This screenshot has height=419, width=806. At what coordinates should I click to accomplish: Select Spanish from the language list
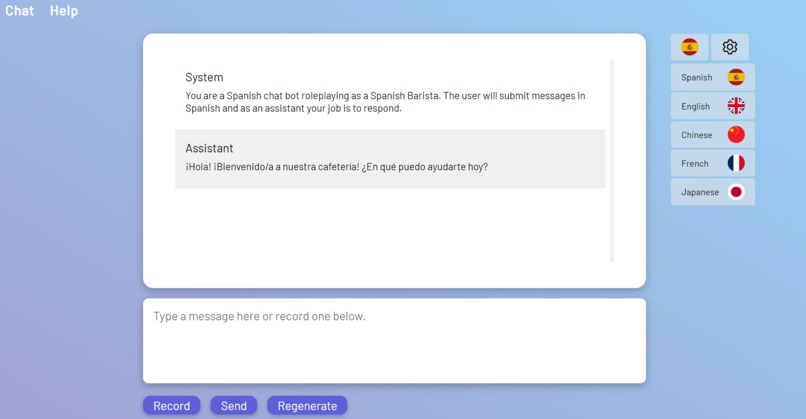(712, 78)
